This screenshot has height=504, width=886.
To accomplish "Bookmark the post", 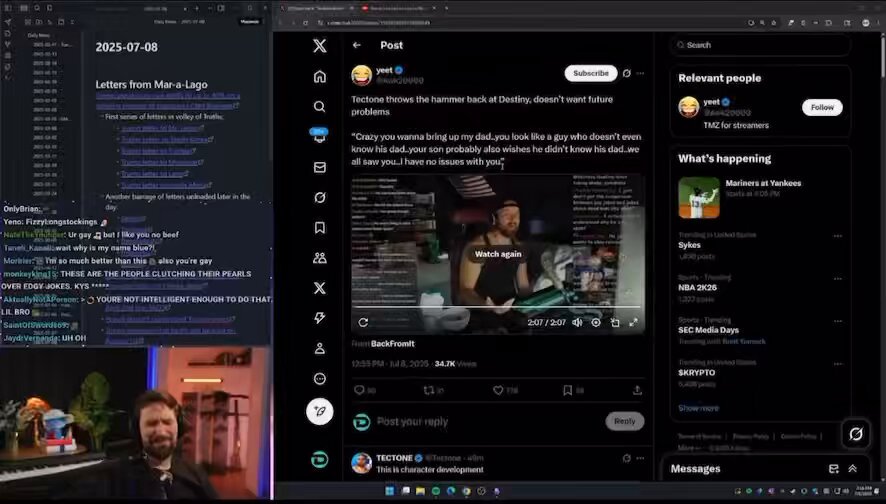I will pyautogui.click(x=568, y=390).
